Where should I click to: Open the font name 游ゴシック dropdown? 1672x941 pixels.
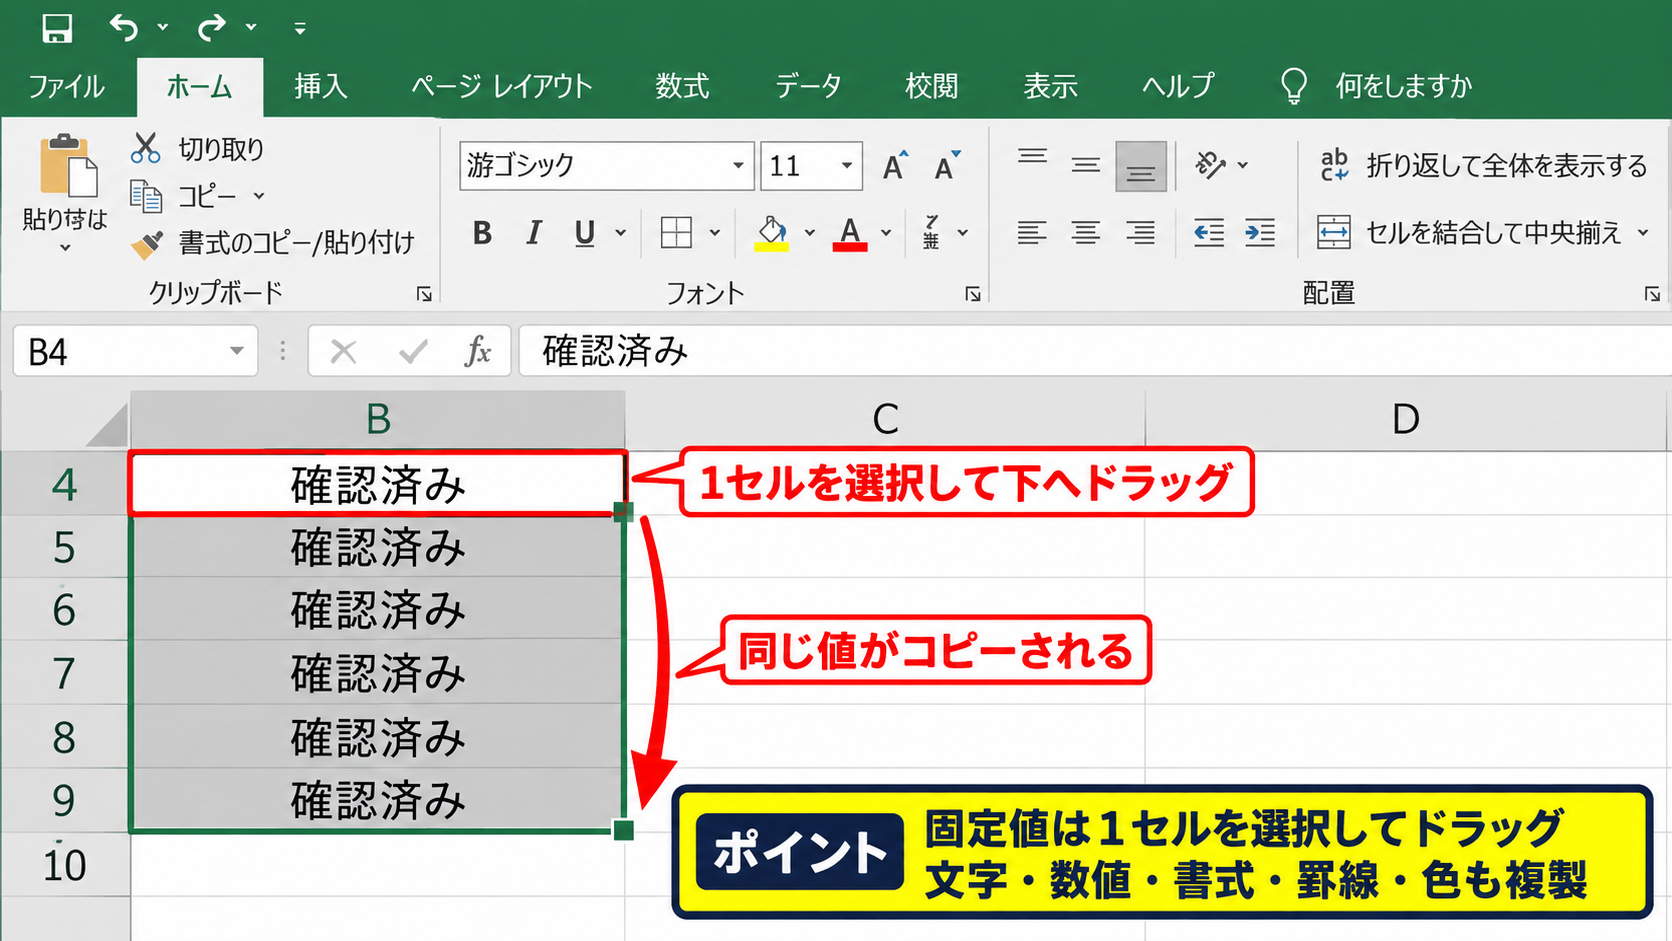click(x=738, y=165)
